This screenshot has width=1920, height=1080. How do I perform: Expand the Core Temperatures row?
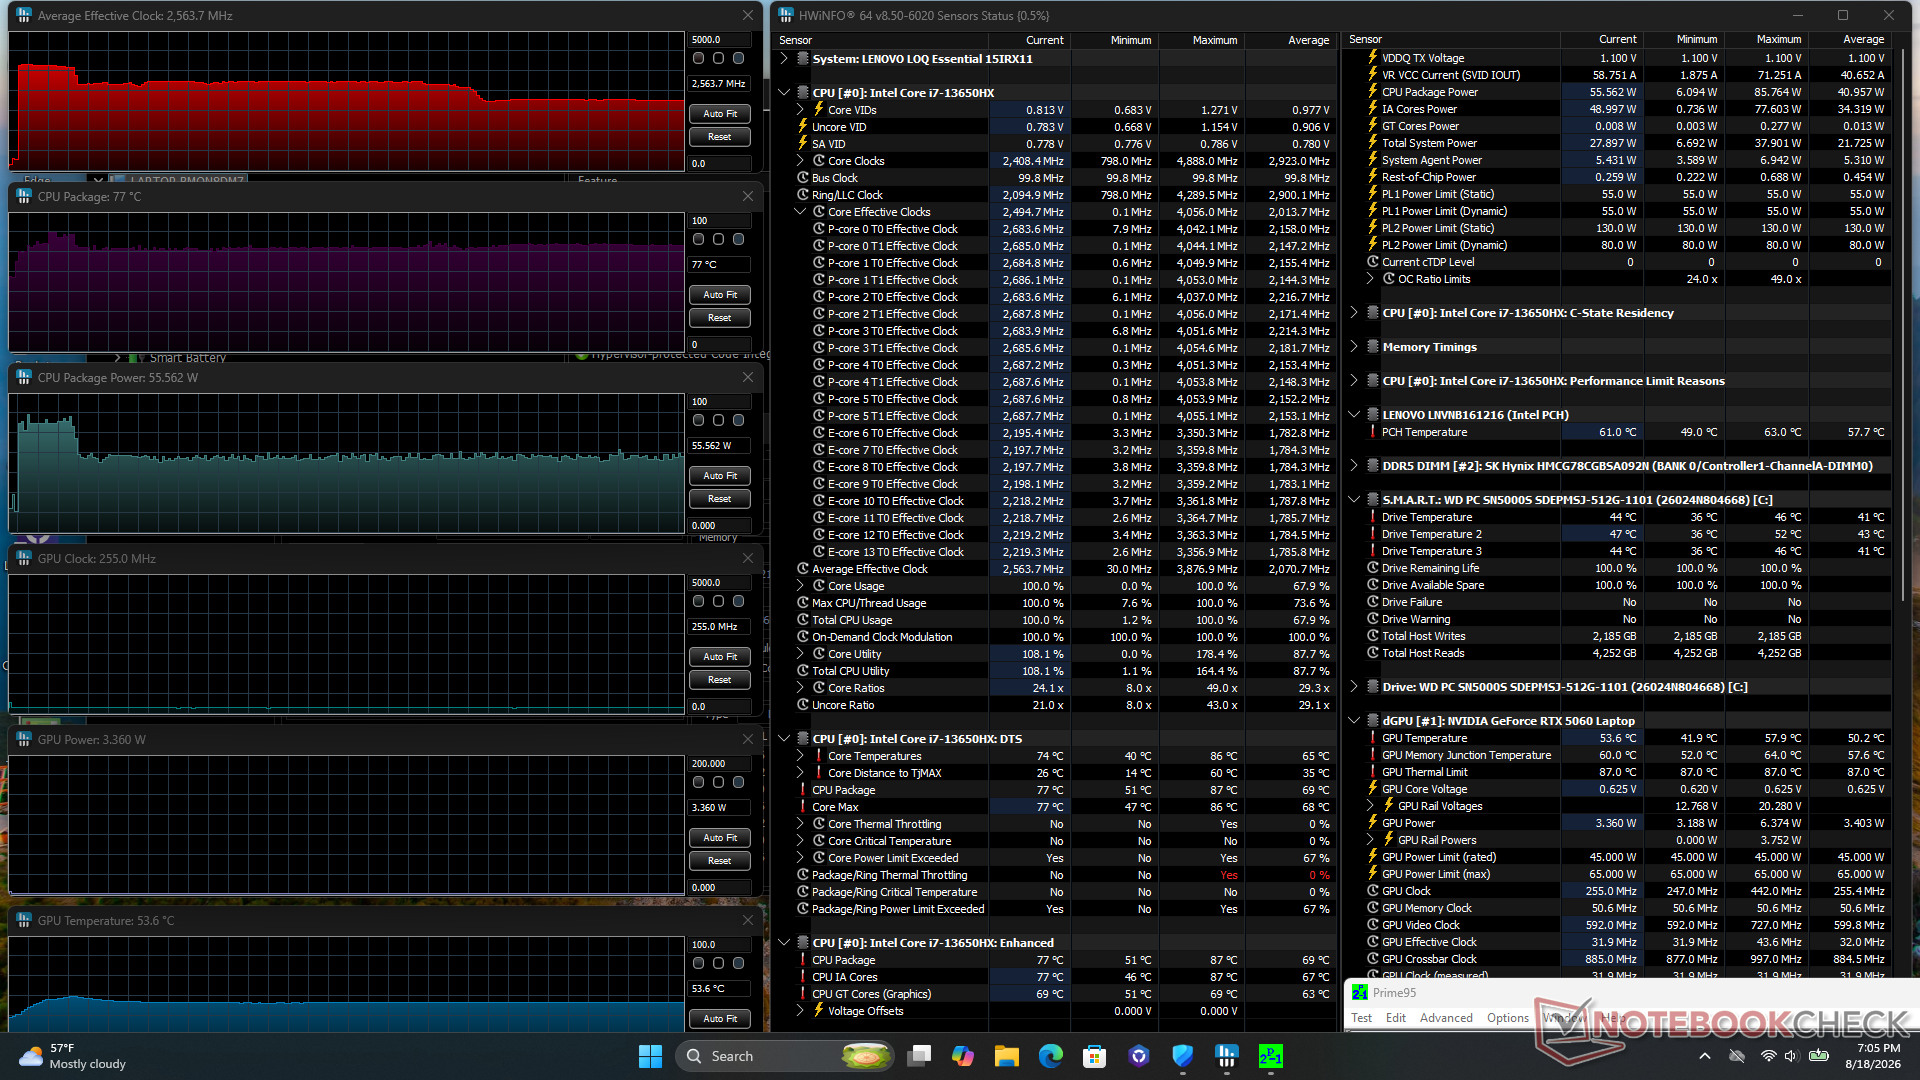(x=800, y=756)
